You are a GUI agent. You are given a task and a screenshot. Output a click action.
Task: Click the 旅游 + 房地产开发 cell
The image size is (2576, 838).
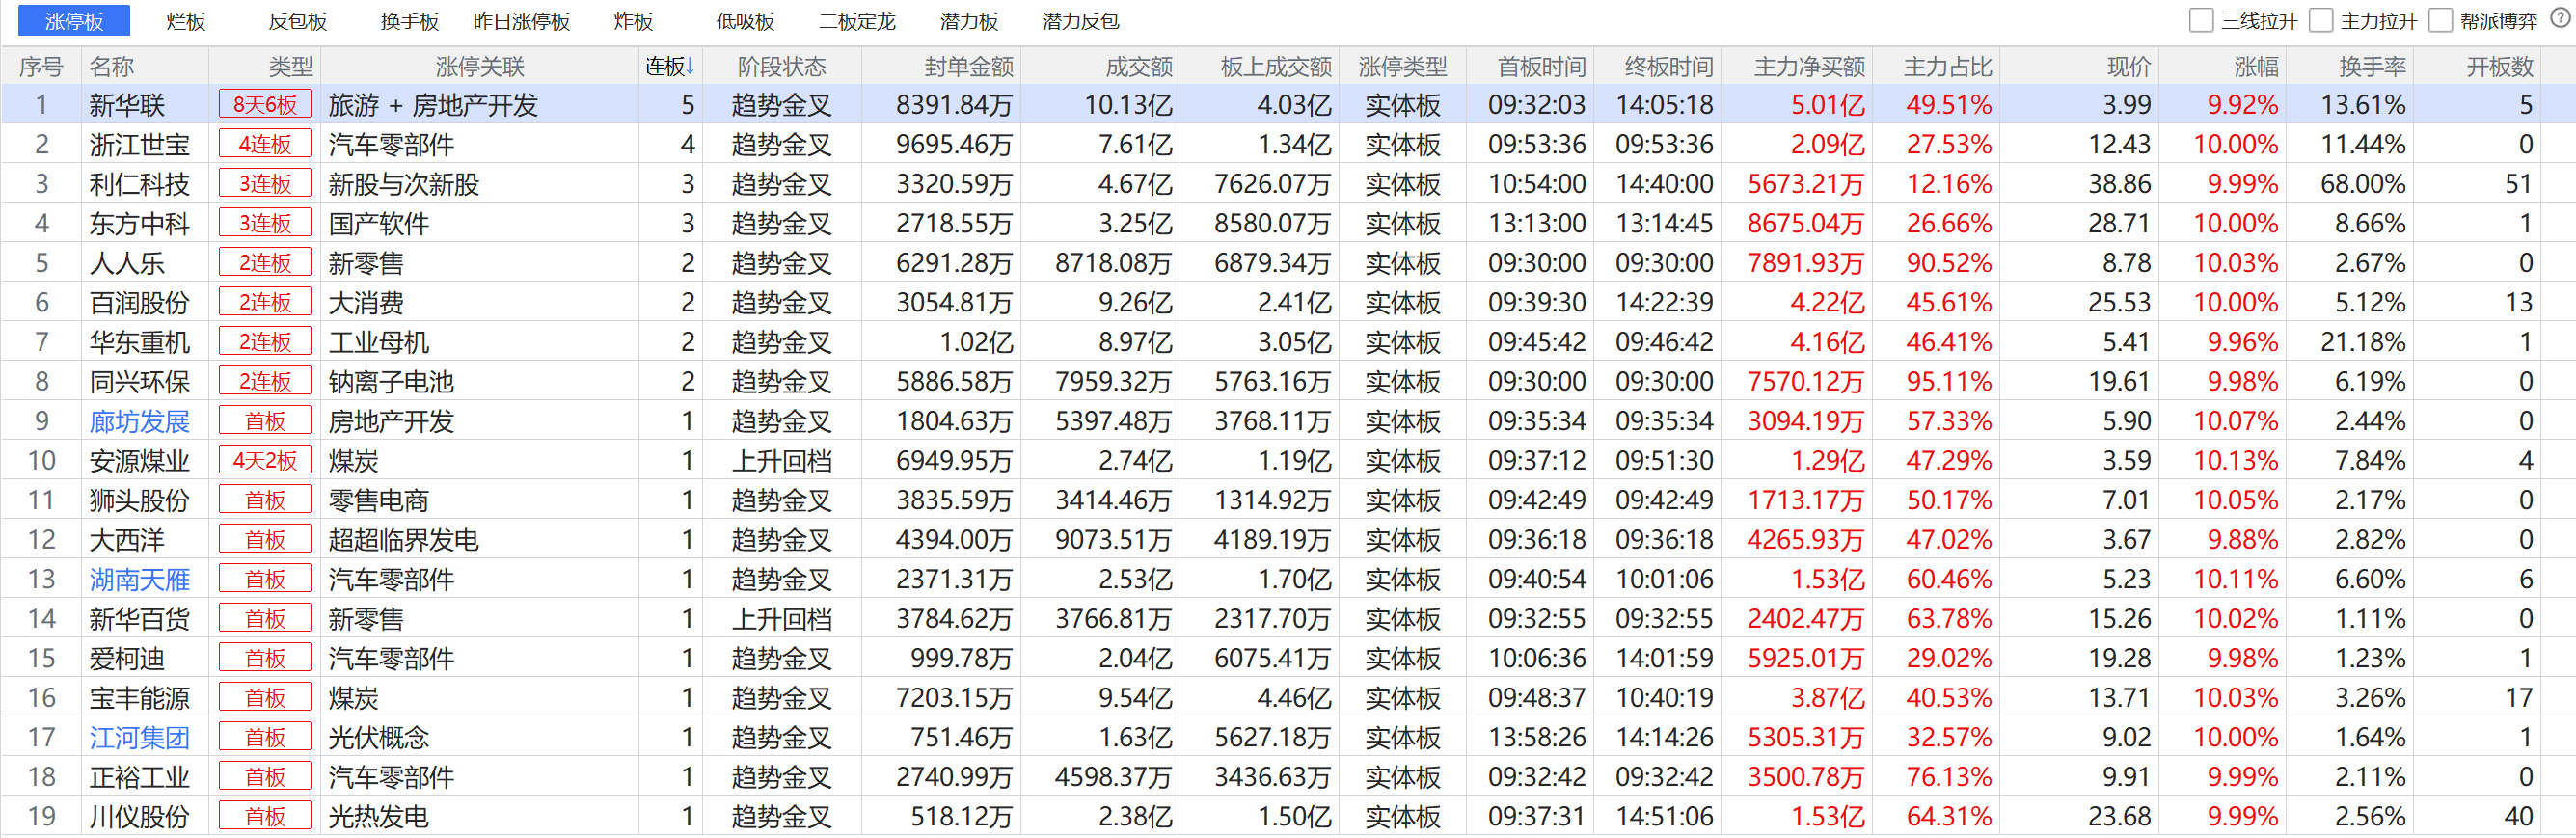point(433,105)
